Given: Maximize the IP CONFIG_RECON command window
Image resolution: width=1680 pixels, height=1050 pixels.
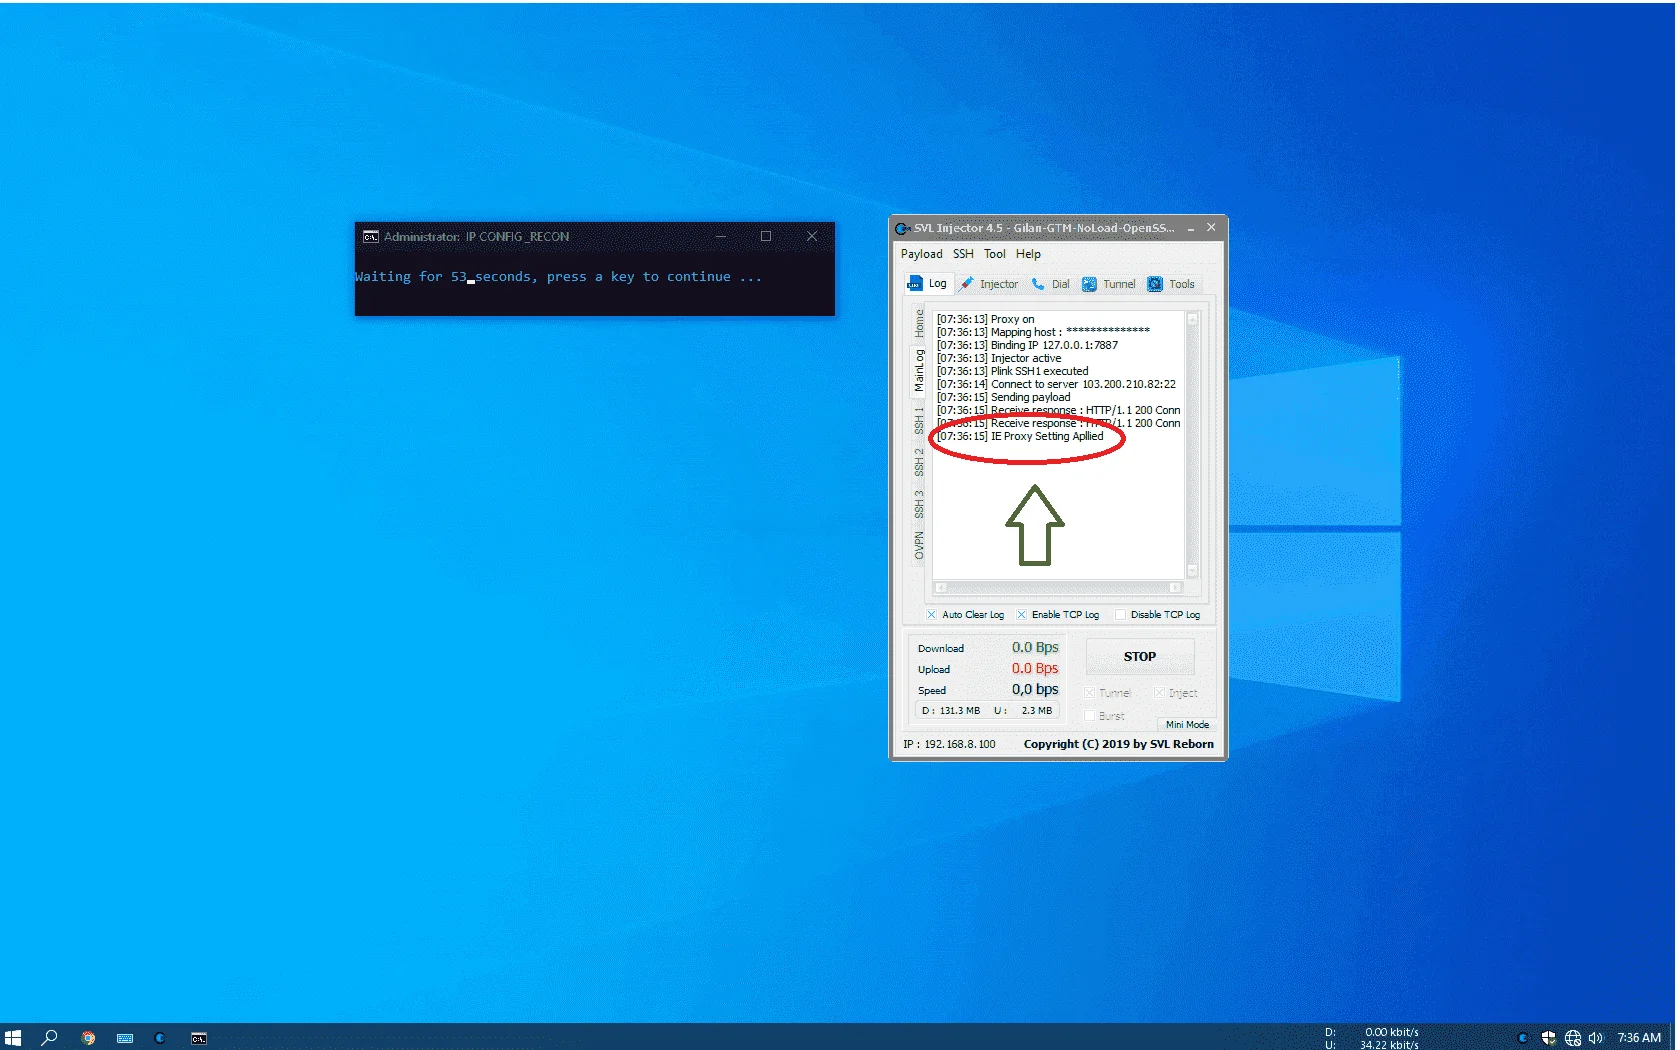Looking at the screenshot, I should [x=766, y=237].
